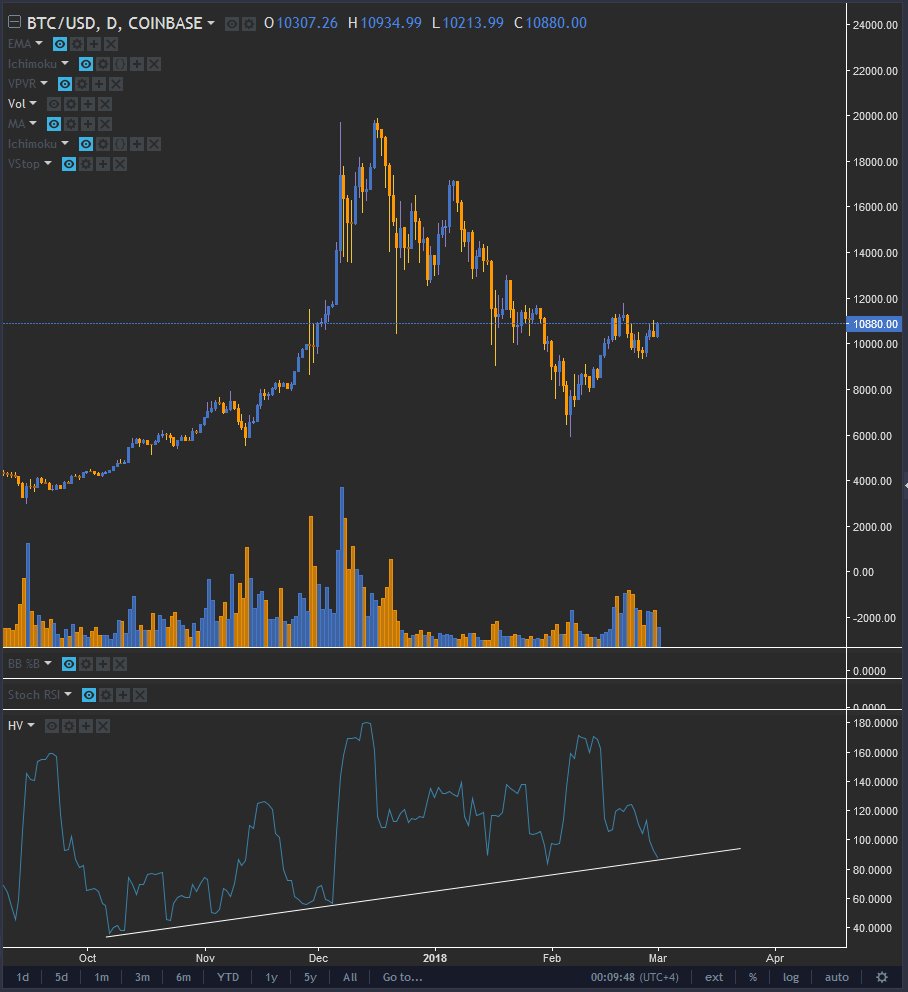The width and height of the screenshot is (908, 992).
Task: Select the YTD time range
Action: [228, 977]
